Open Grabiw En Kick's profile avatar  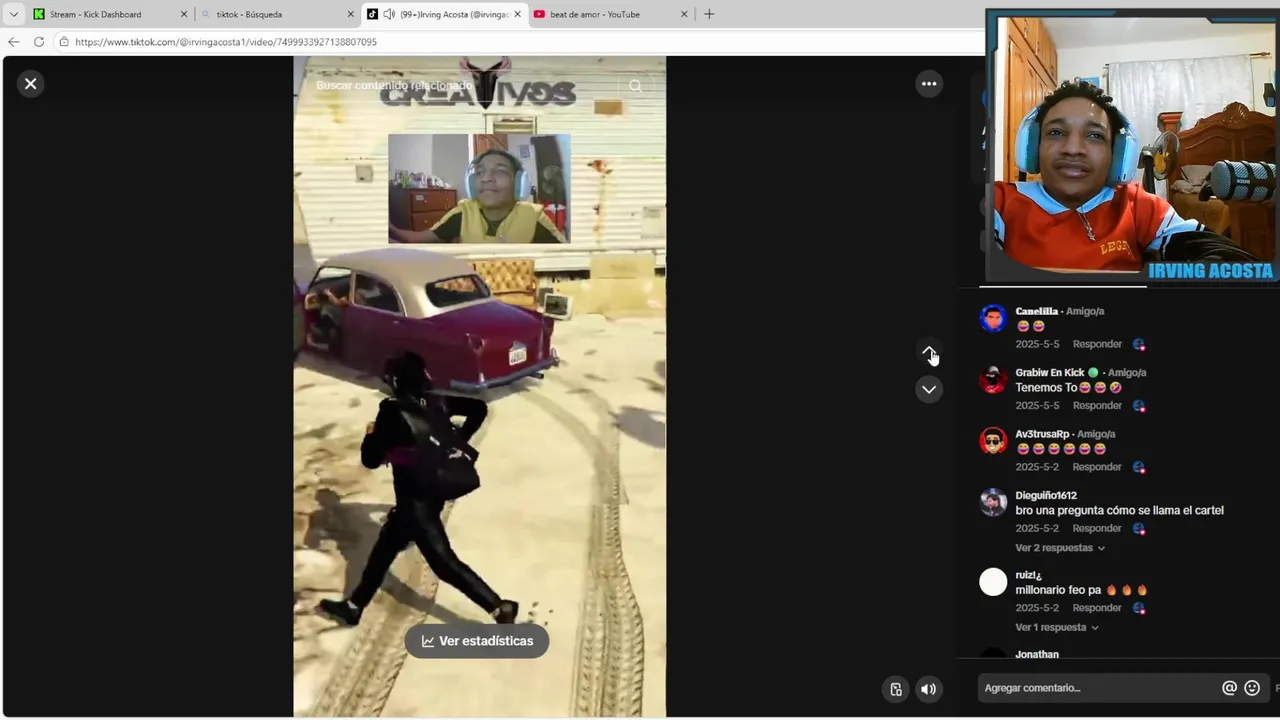click(x=993, y=379)
